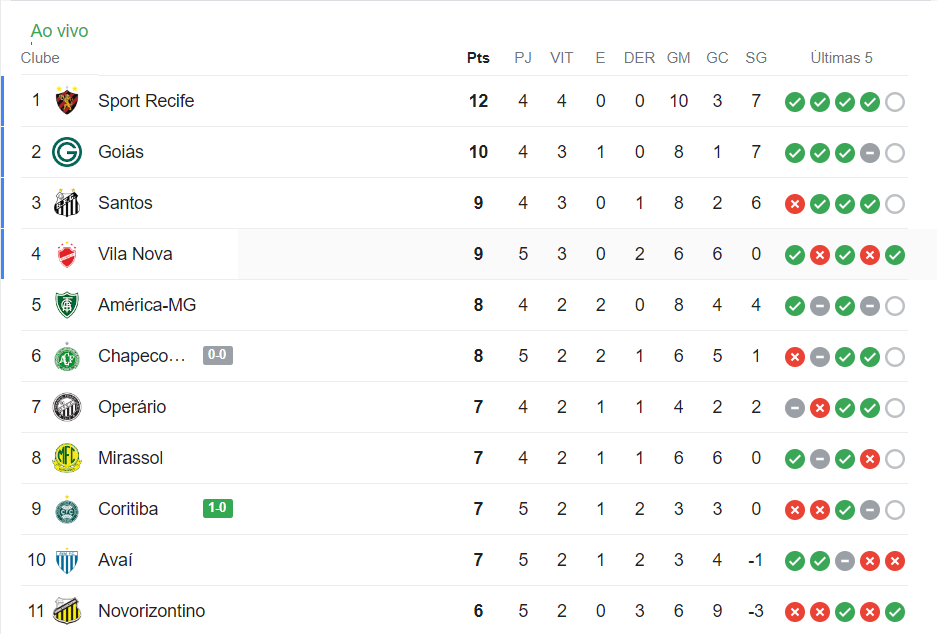Click the Últimas 5 column header

point(841,58)
